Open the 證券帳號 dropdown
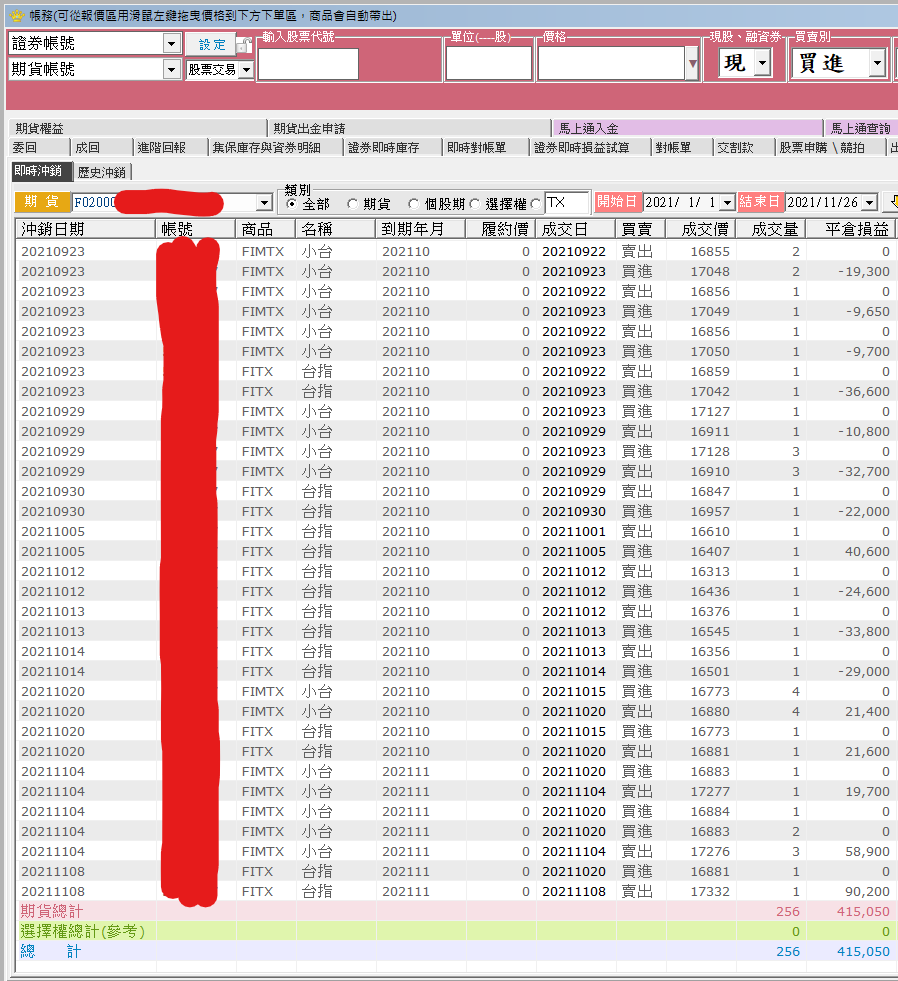The height and width of the screenshot is (981, 898). click(x=171, y=44)
